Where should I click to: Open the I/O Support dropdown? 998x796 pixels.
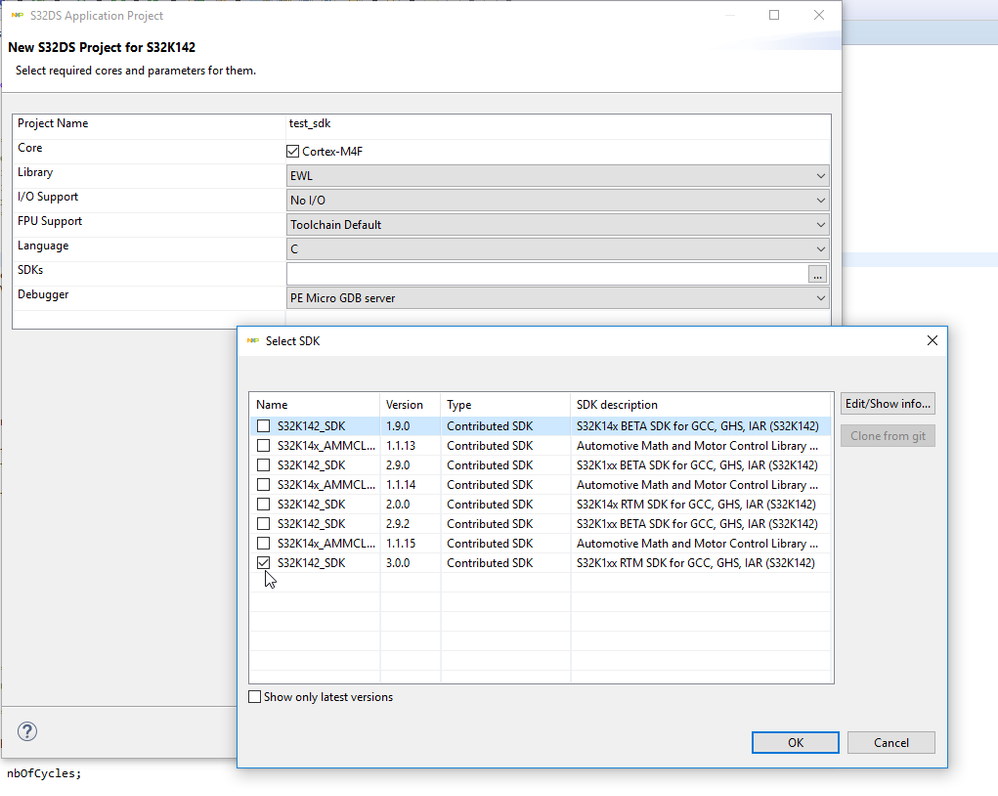[558, 200]
